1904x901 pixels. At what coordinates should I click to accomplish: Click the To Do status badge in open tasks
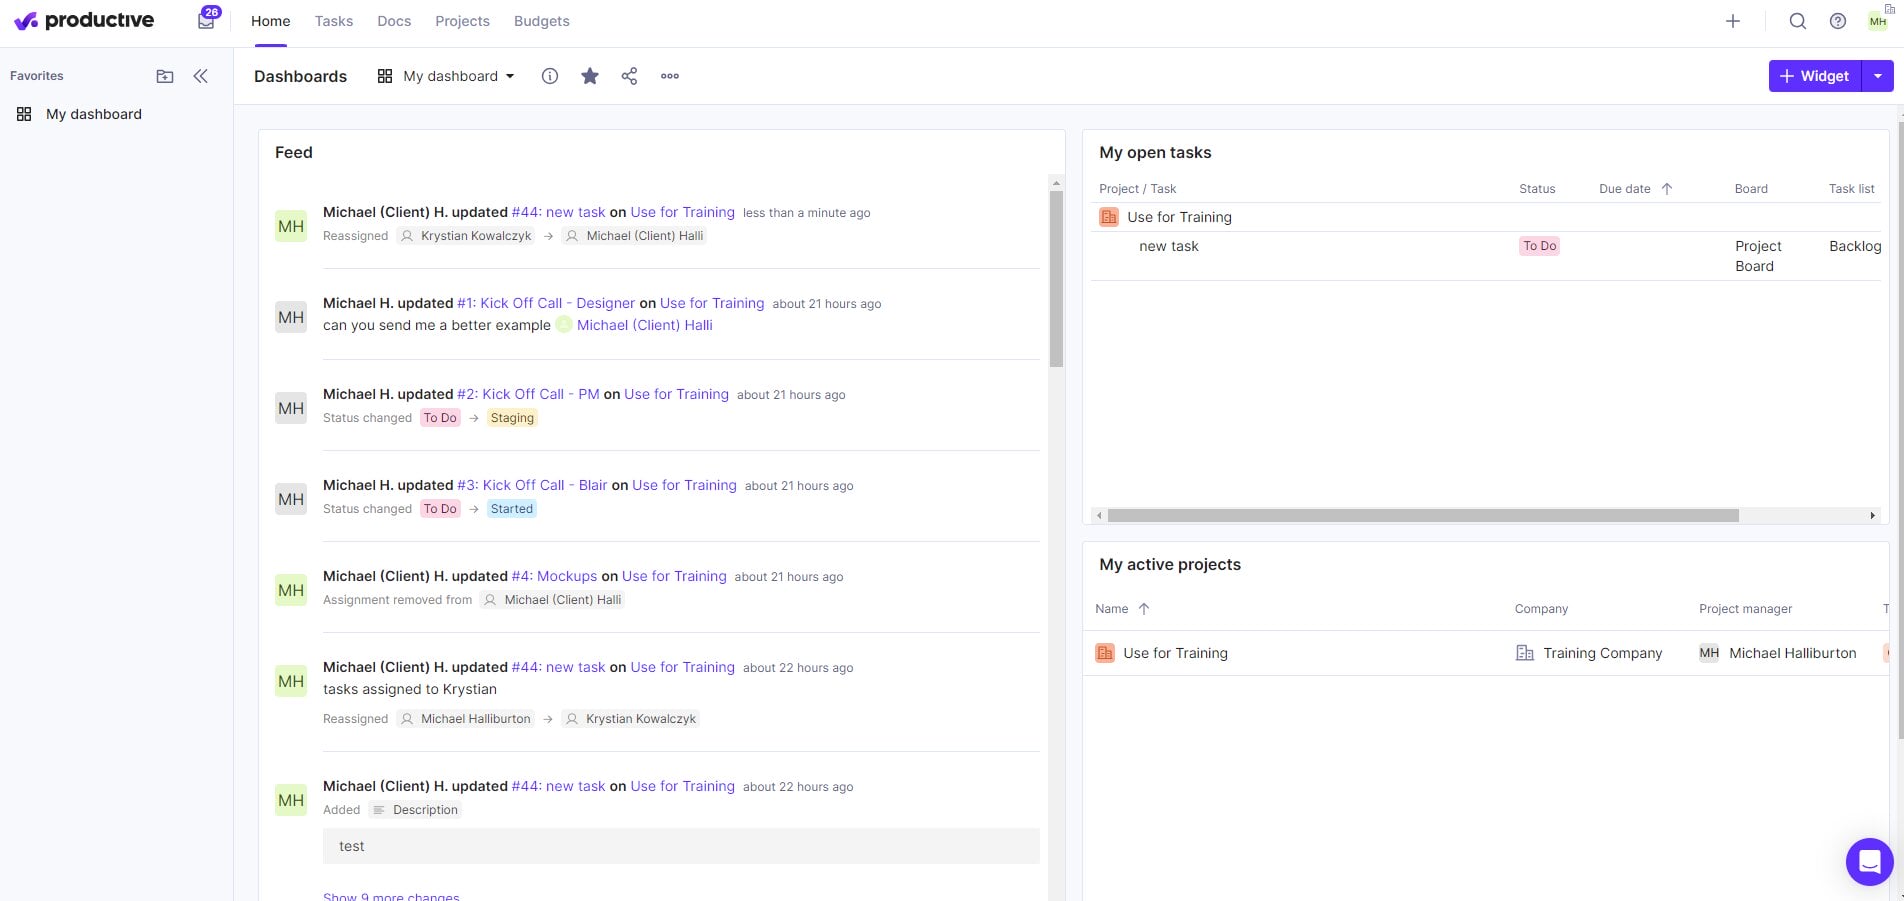1539,246
